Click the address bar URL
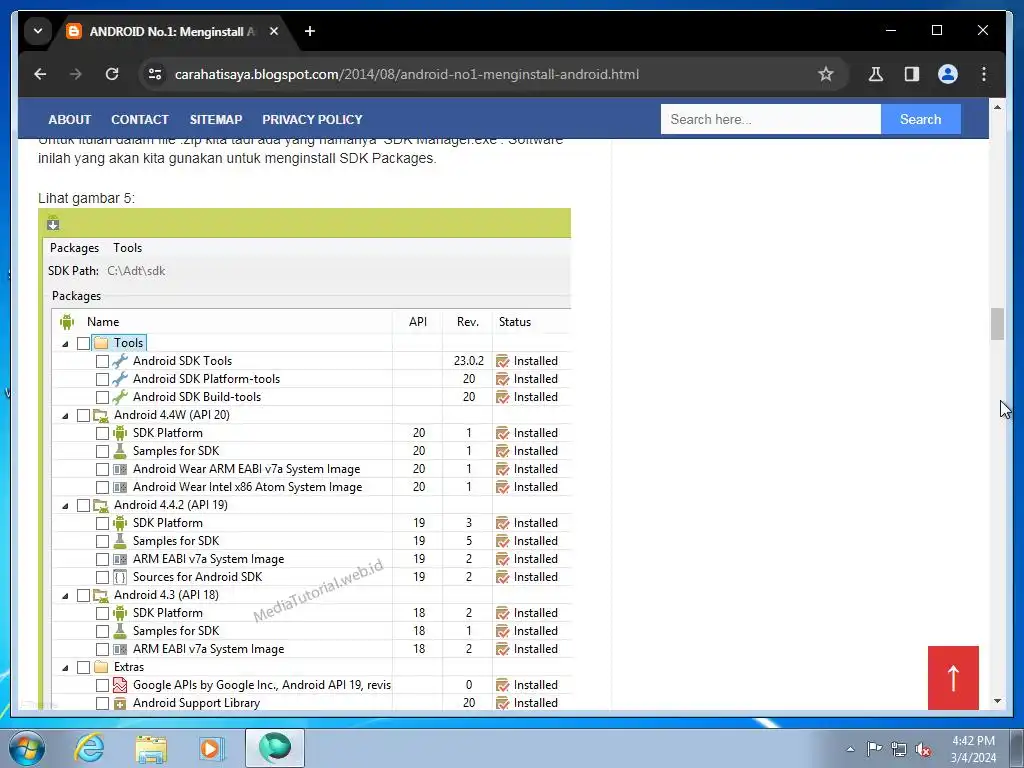The width and height of the screenshot is (1024, 768). 406,74
